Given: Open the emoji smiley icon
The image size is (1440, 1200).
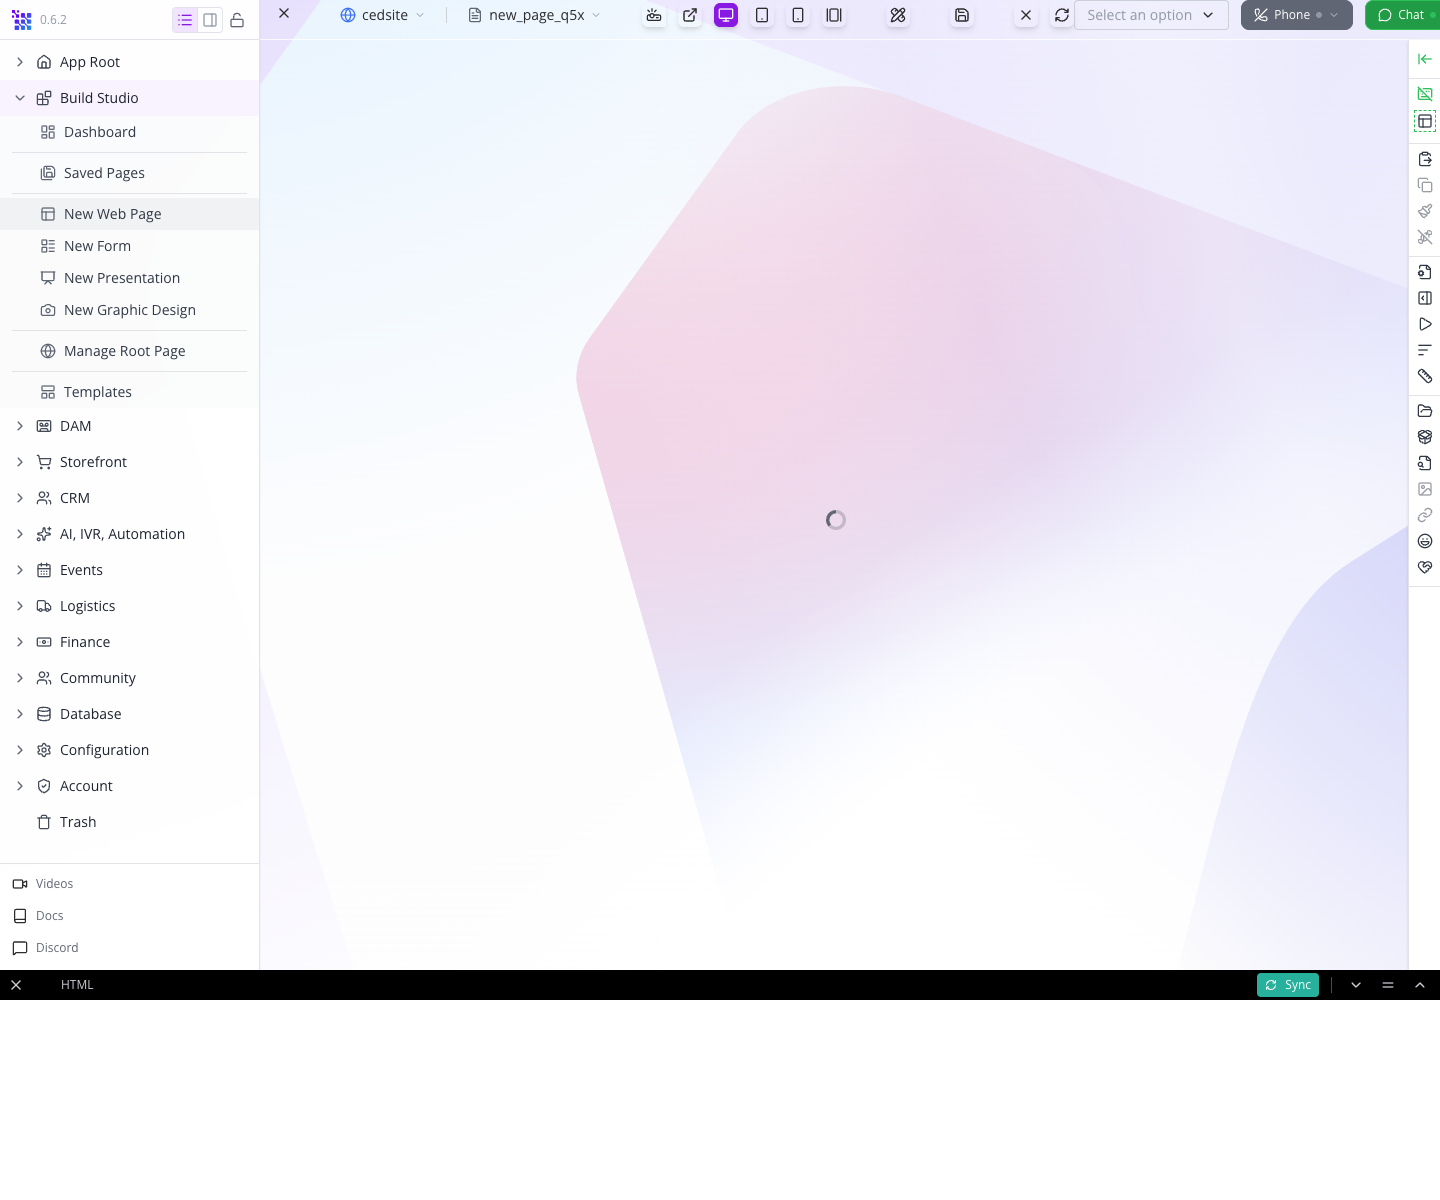Looking at the screenshot, I should point(1425,541).
